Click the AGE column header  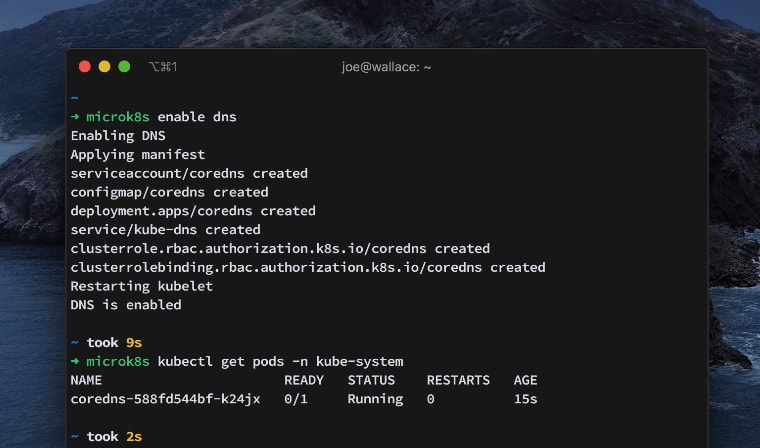(x=525, y=380)
